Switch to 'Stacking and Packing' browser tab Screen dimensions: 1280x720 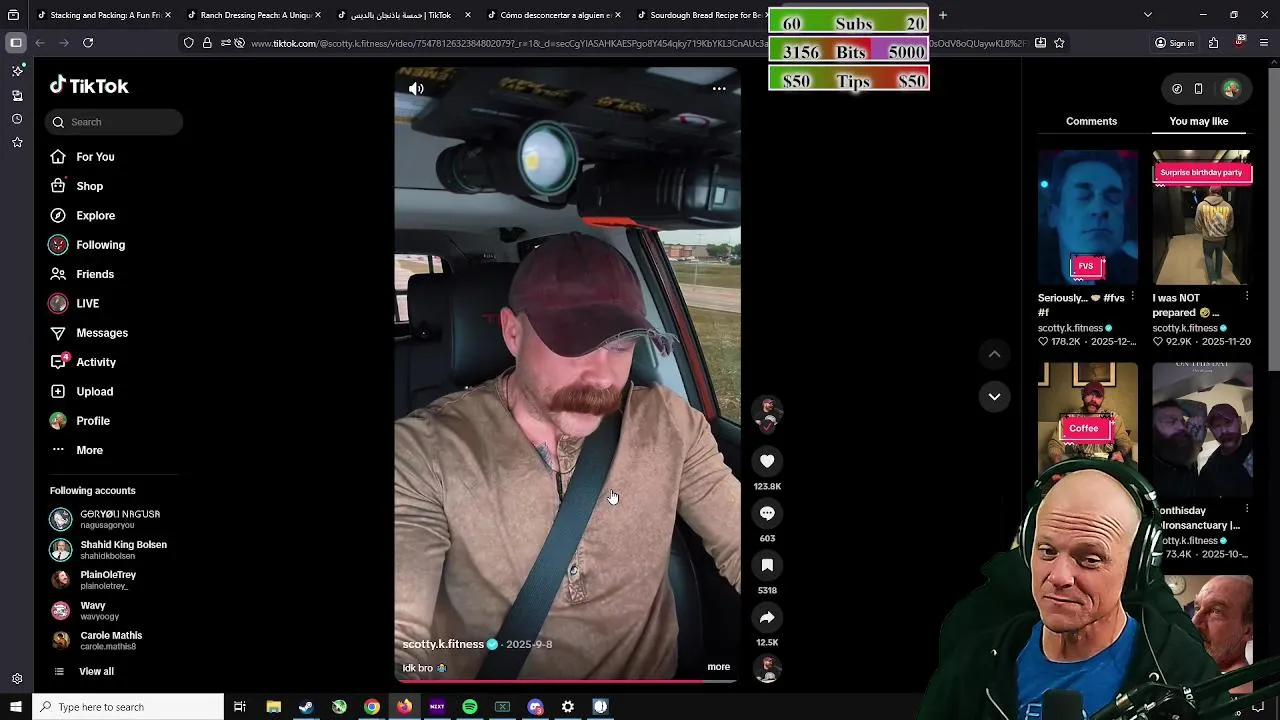point(104,15)
